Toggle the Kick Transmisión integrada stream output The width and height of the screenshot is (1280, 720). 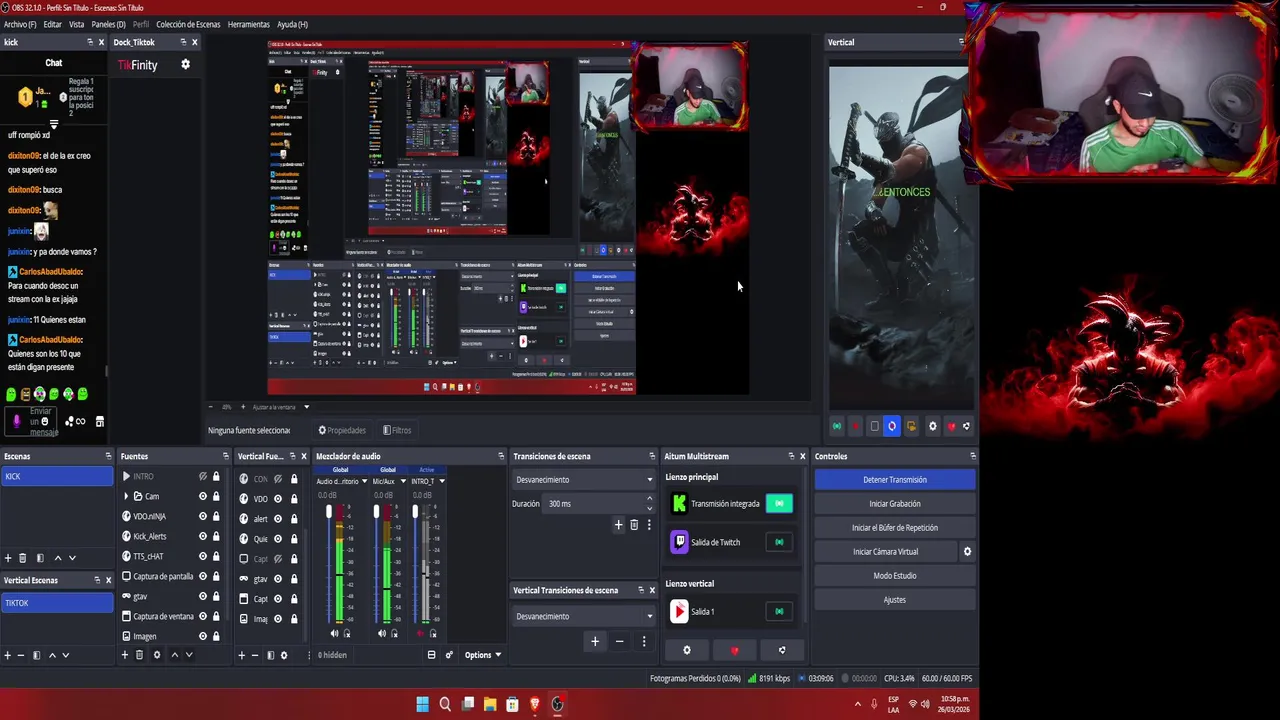point(779,503)
